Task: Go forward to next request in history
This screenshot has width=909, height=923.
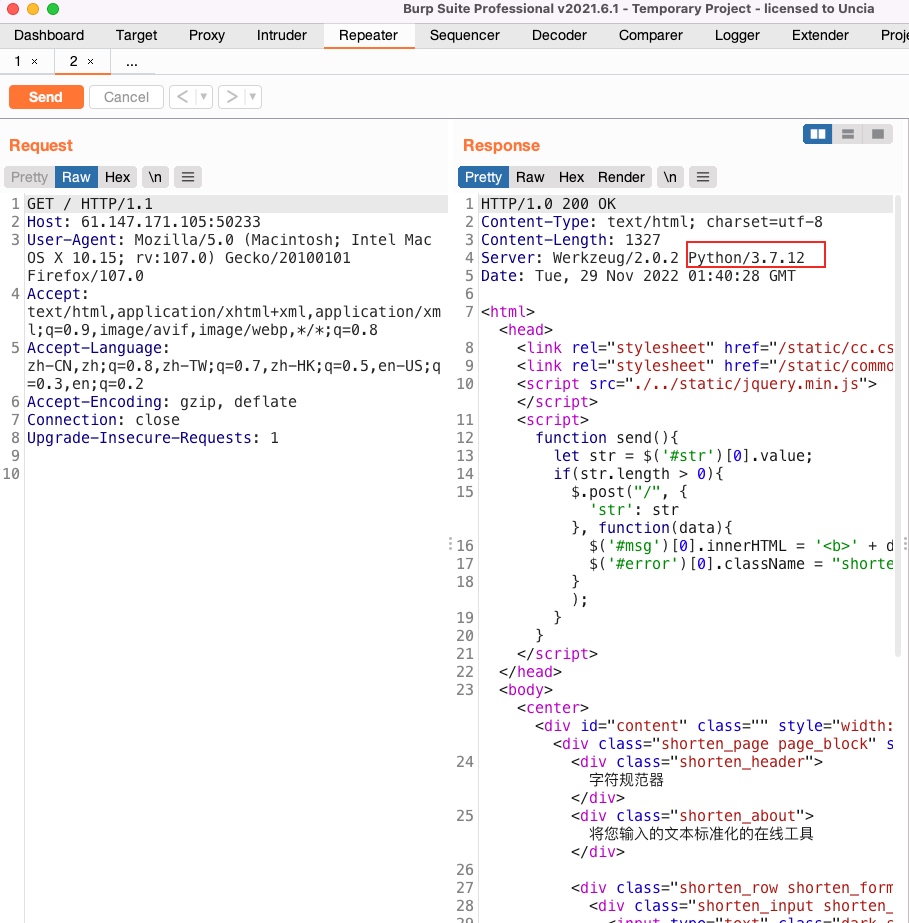Action: (x=232, y=97)
